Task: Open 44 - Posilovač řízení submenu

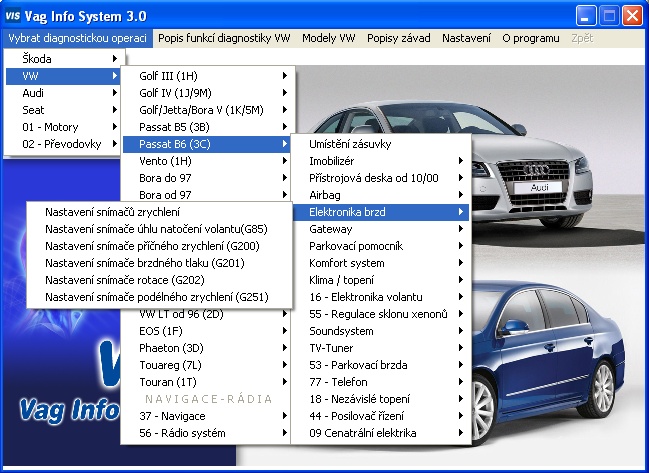Action: [381, 415]
